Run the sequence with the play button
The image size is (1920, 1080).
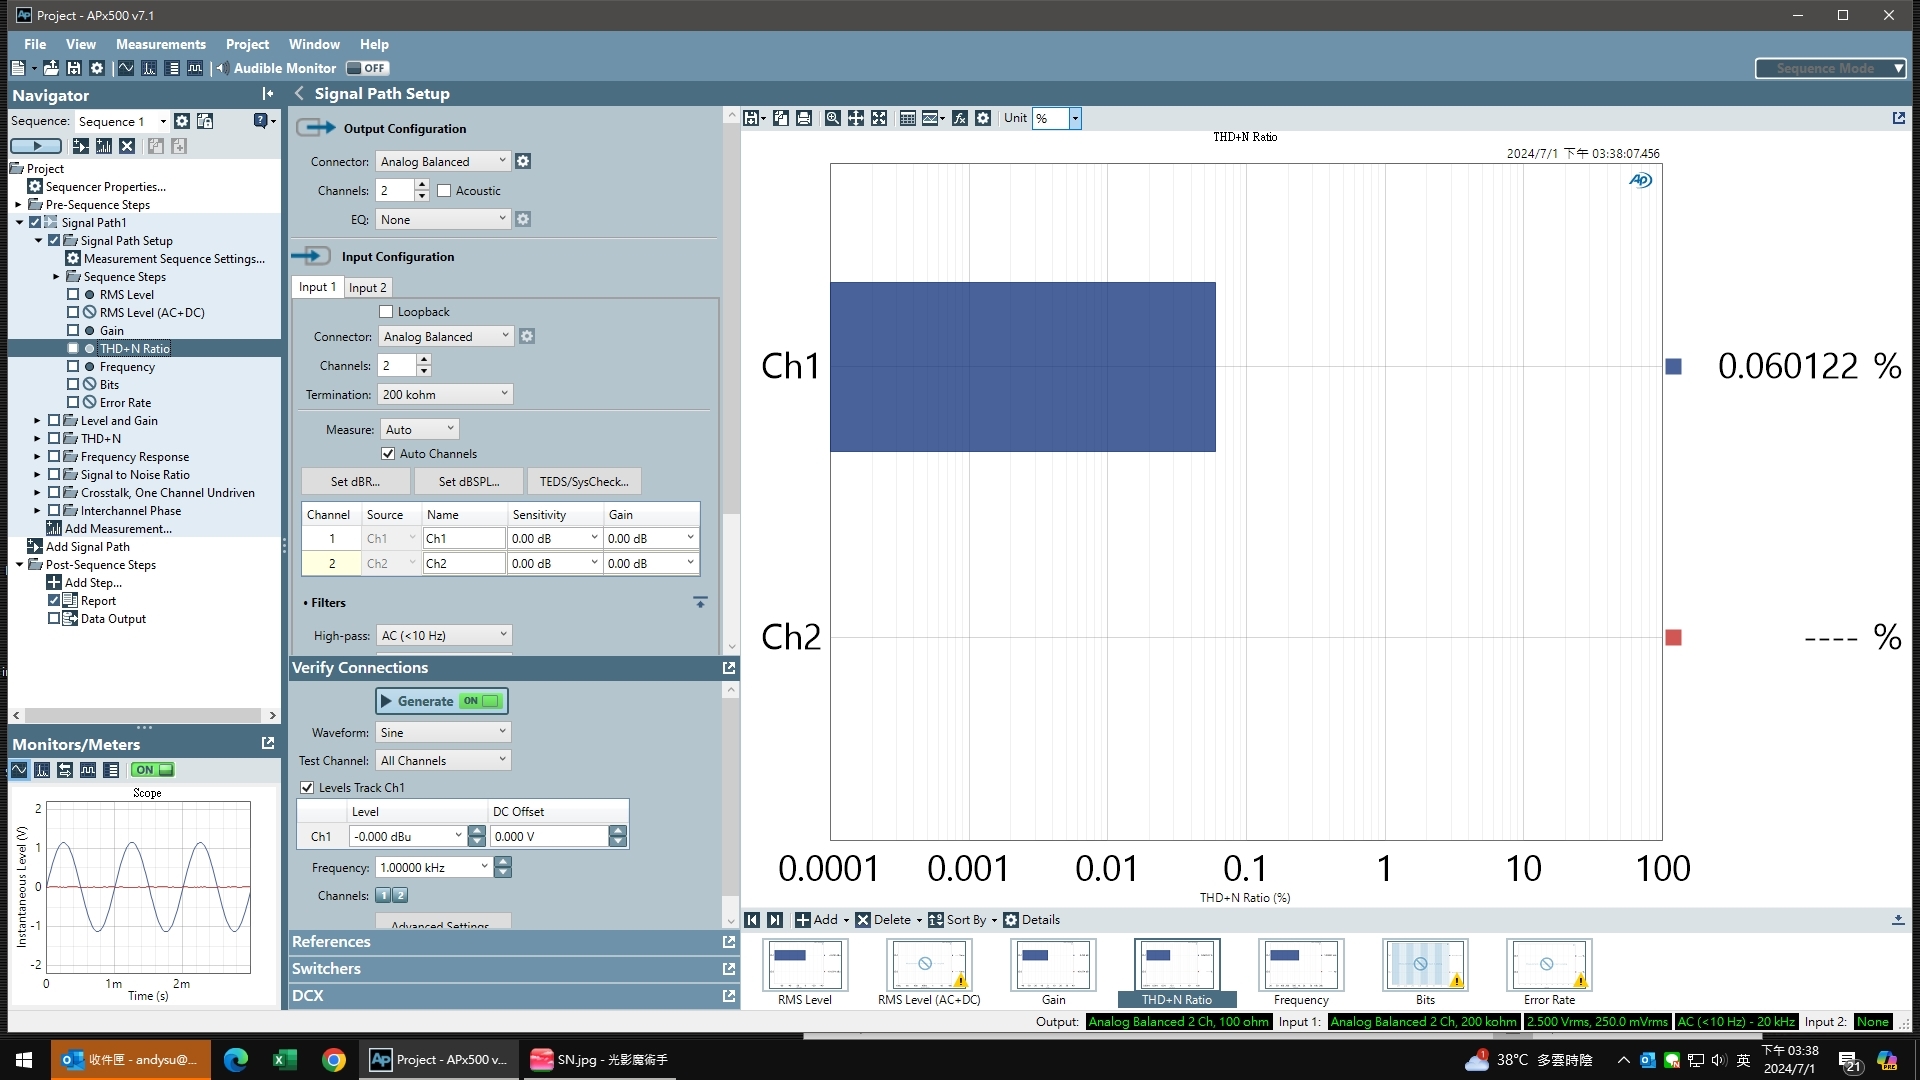coord(35,146)
